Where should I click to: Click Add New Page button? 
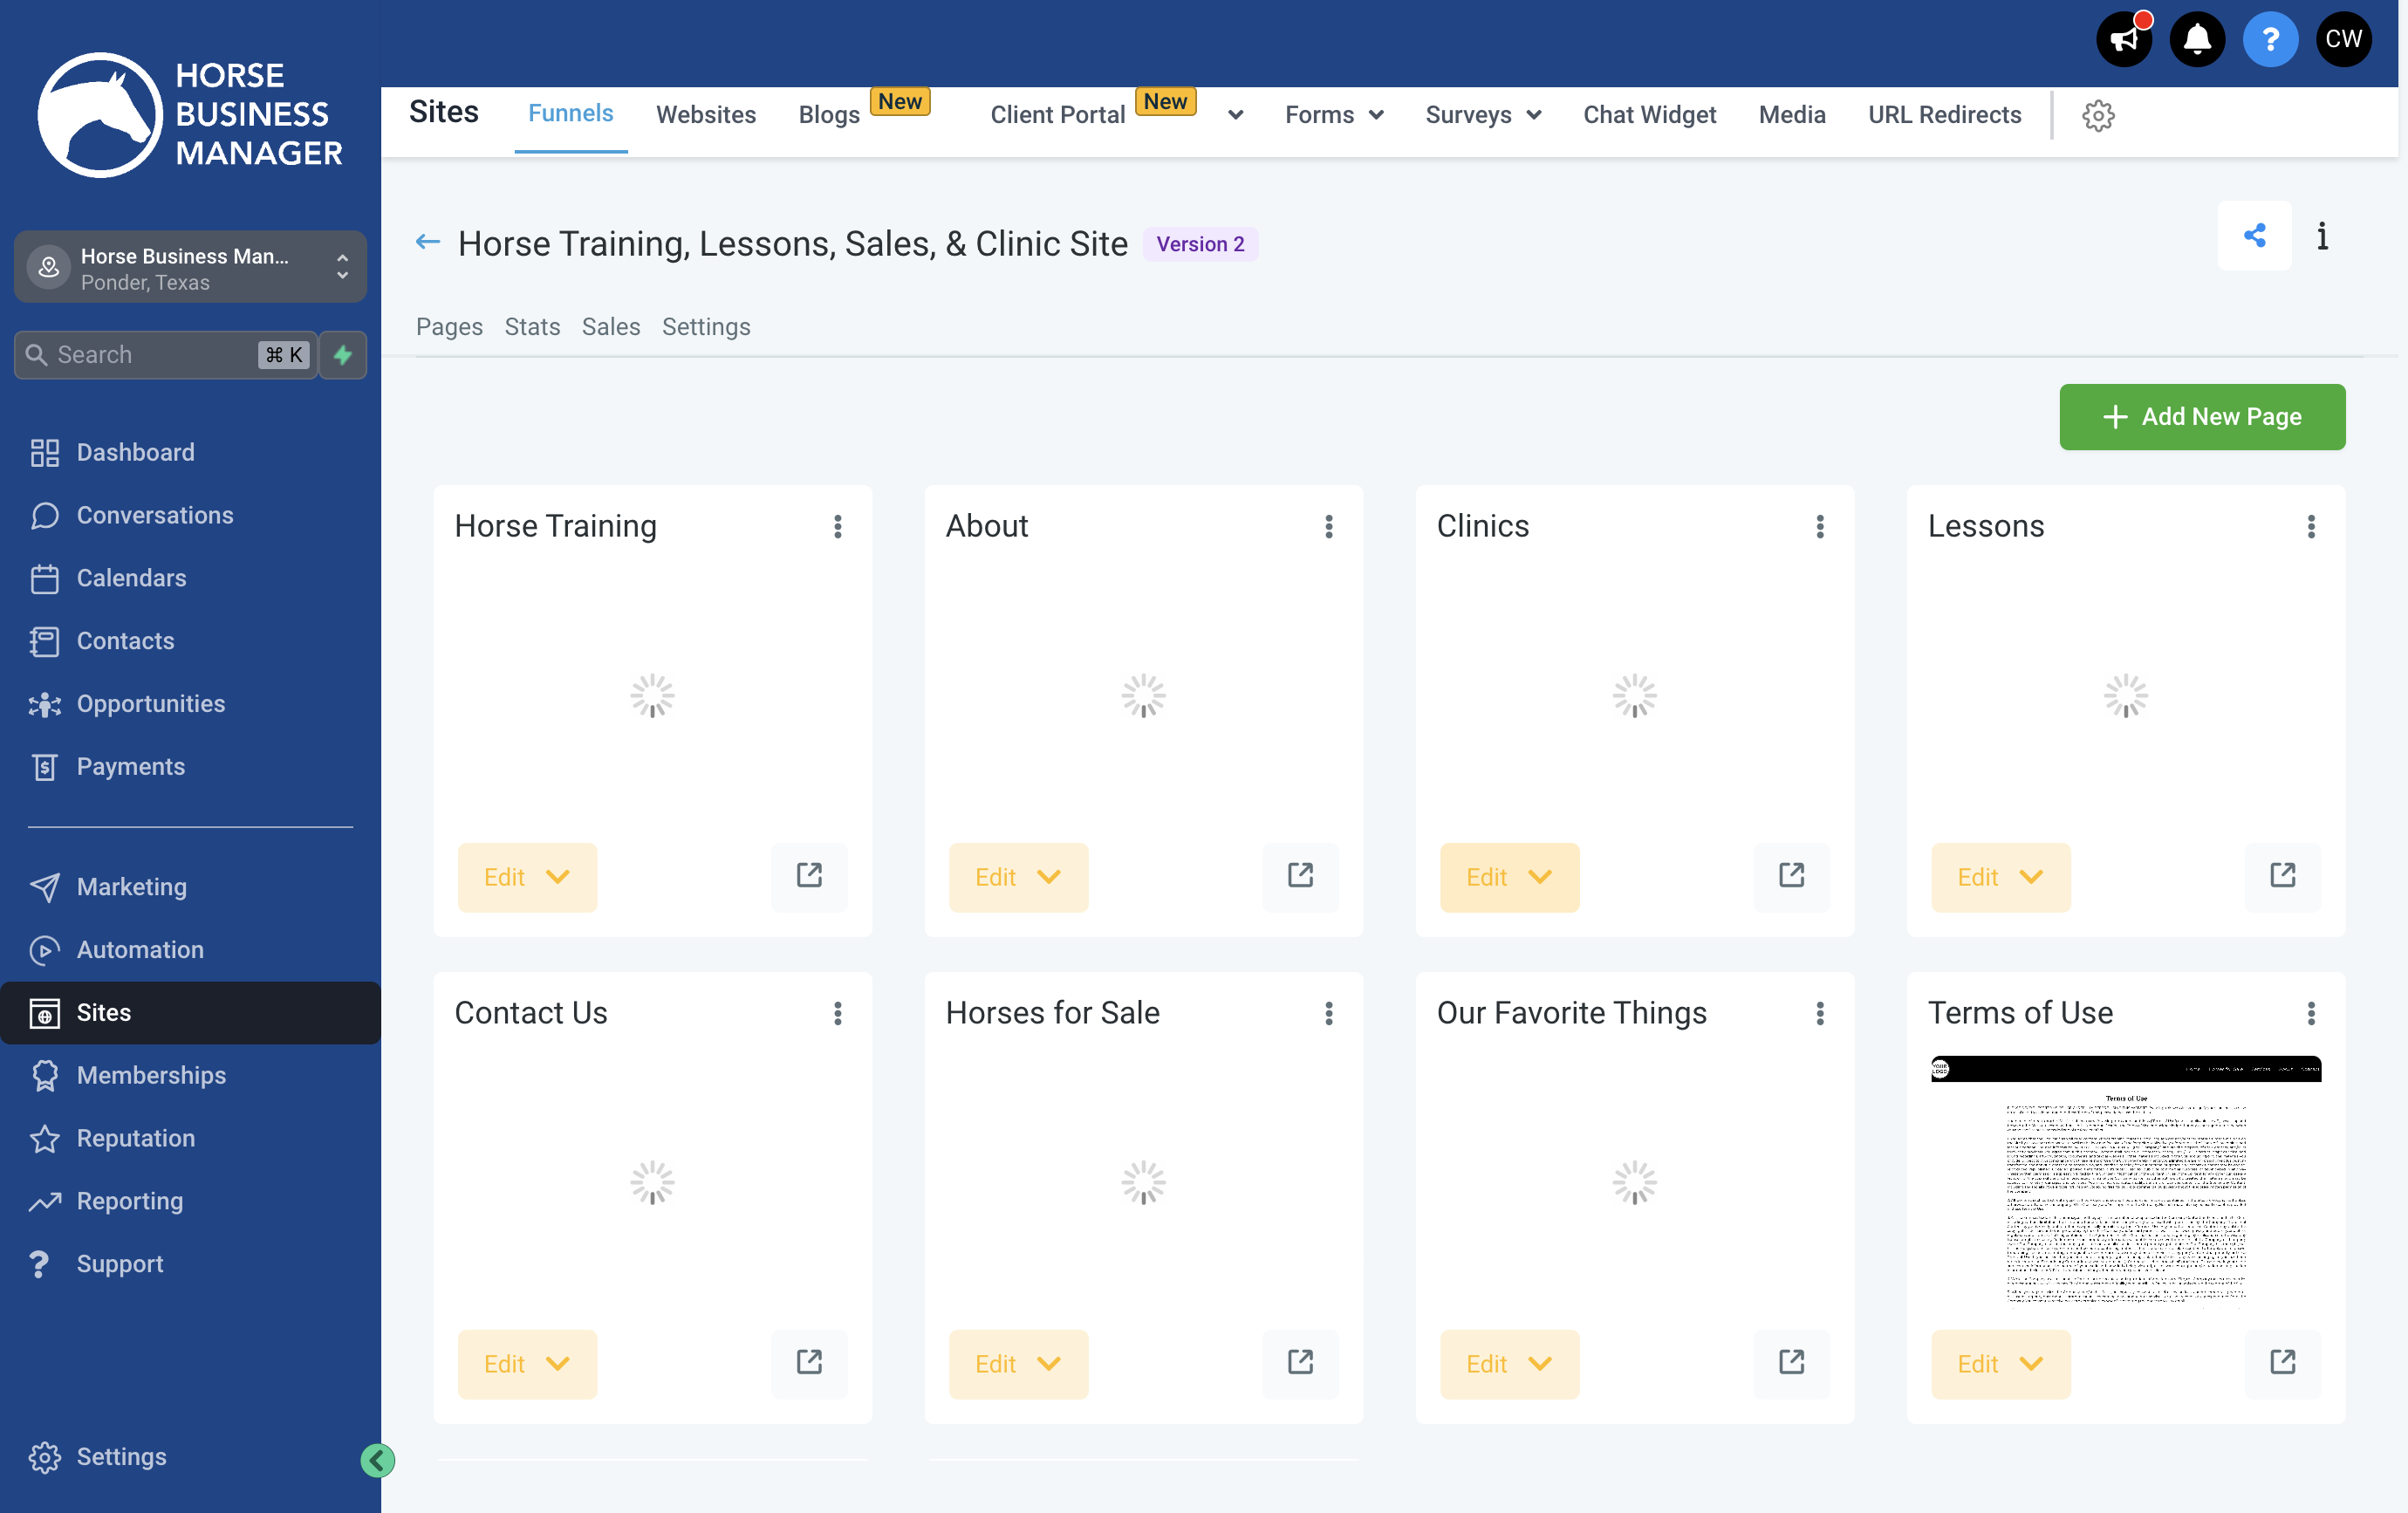click(x=2201, y=416)
